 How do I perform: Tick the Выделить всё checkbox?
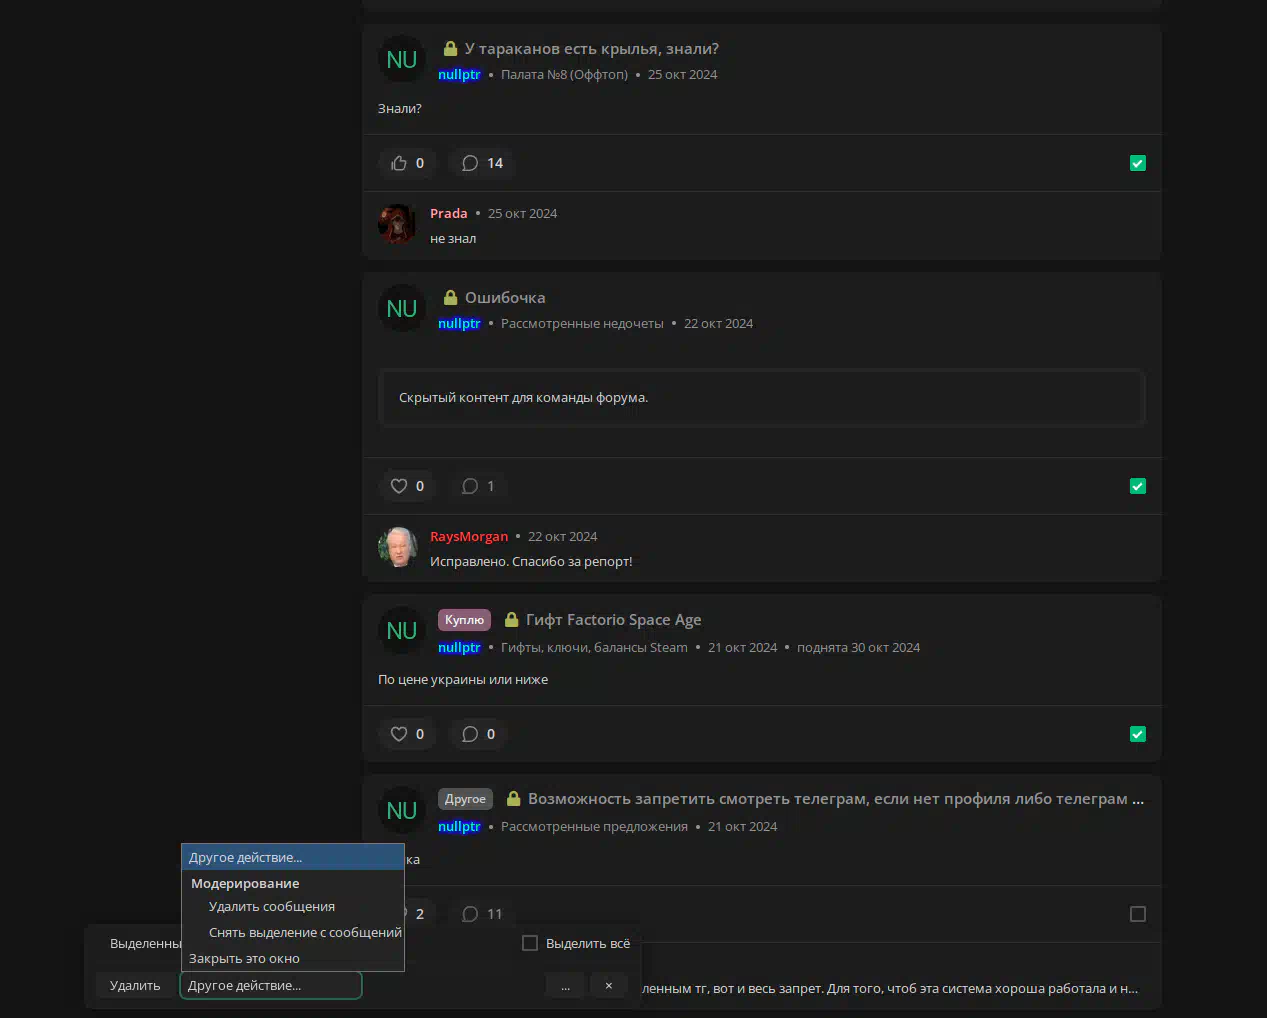pyautogui.click(x=530, y=943)
